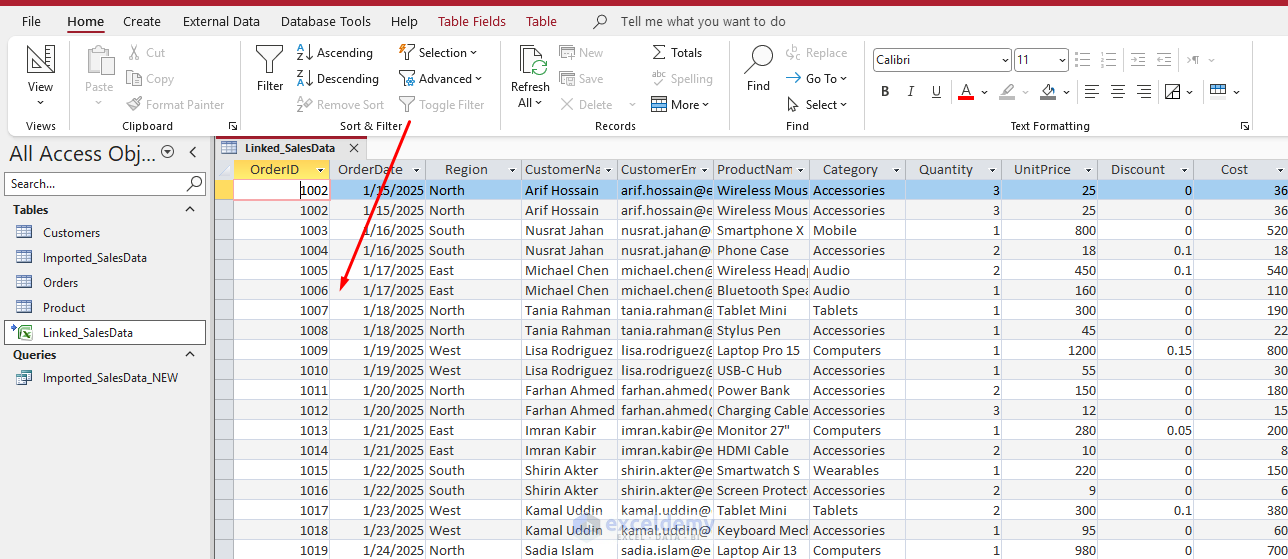1288x559 pixels.
Task: Click the Totals sigma button
Action: (677, 53)
